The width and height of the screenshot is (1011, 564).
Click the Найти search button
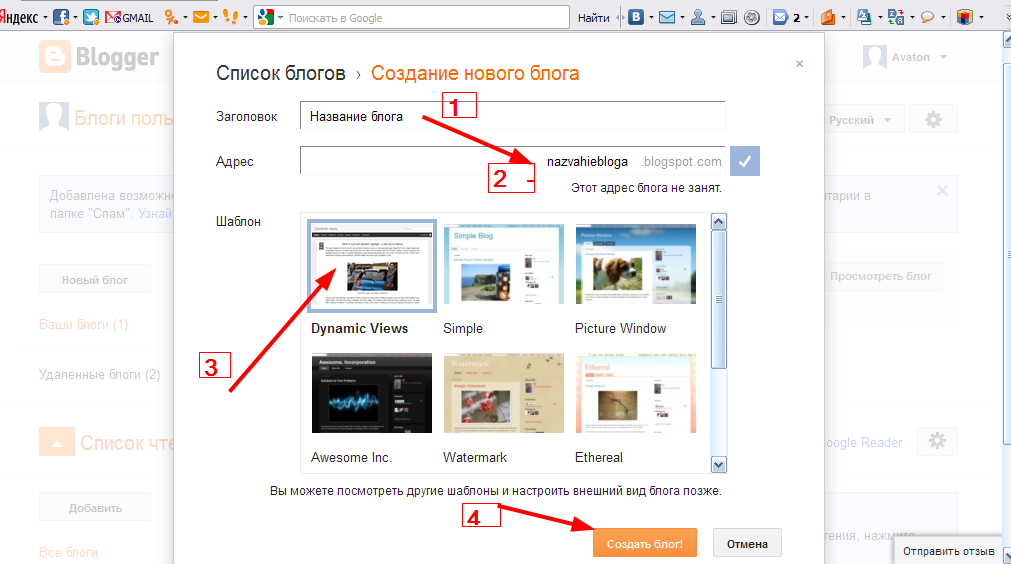(593, 18)
